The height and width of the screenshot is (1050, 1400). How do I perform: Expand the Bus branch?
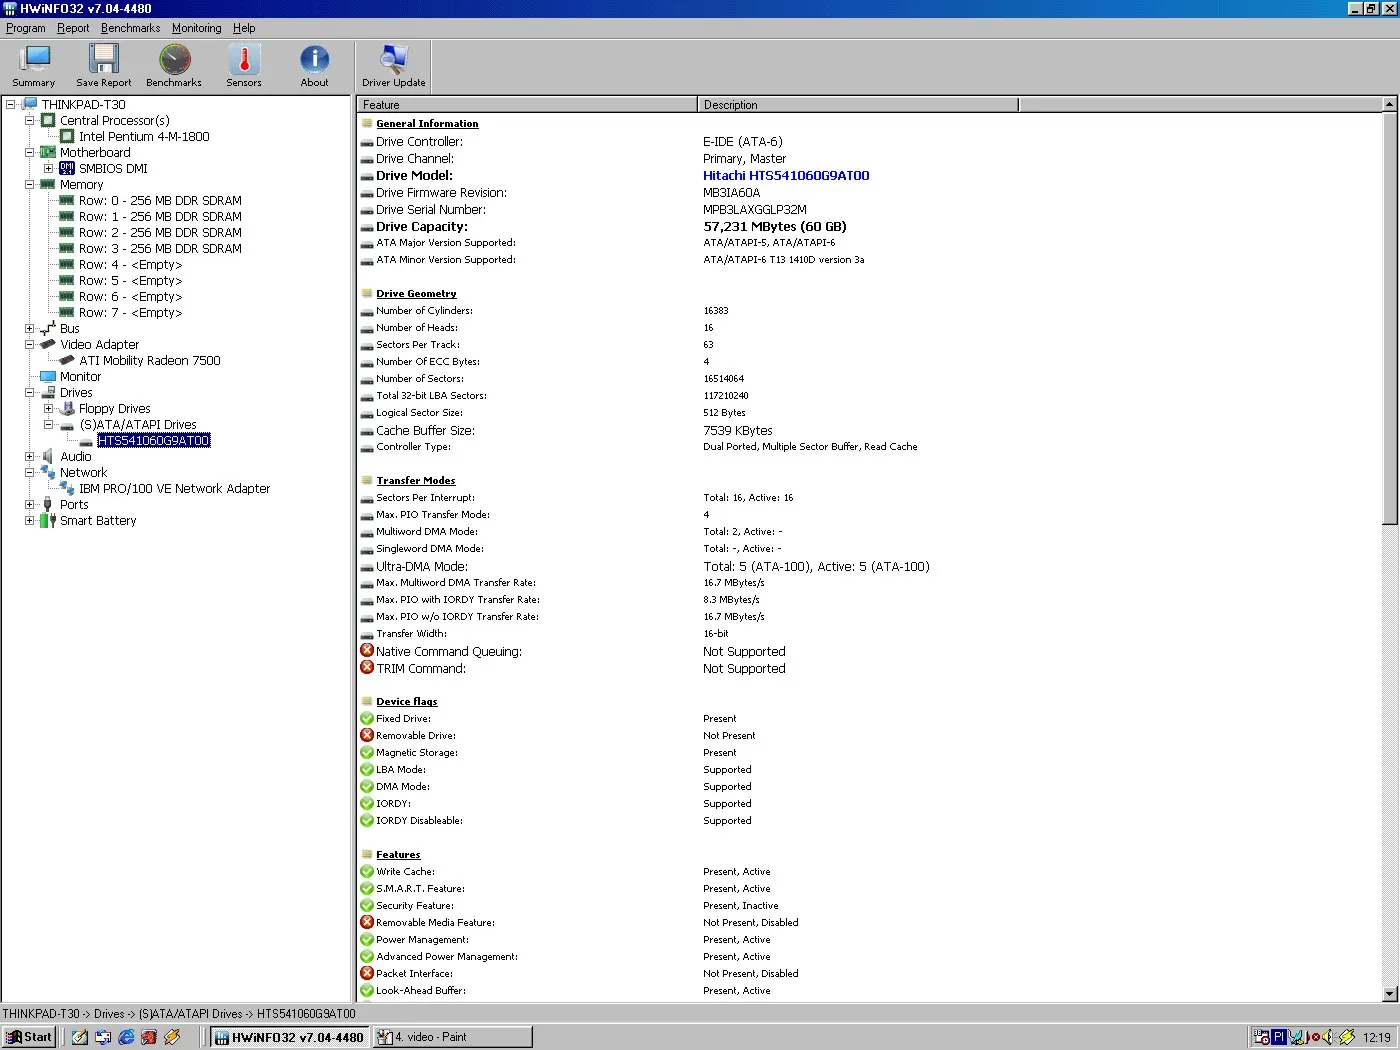click(29, 328)
